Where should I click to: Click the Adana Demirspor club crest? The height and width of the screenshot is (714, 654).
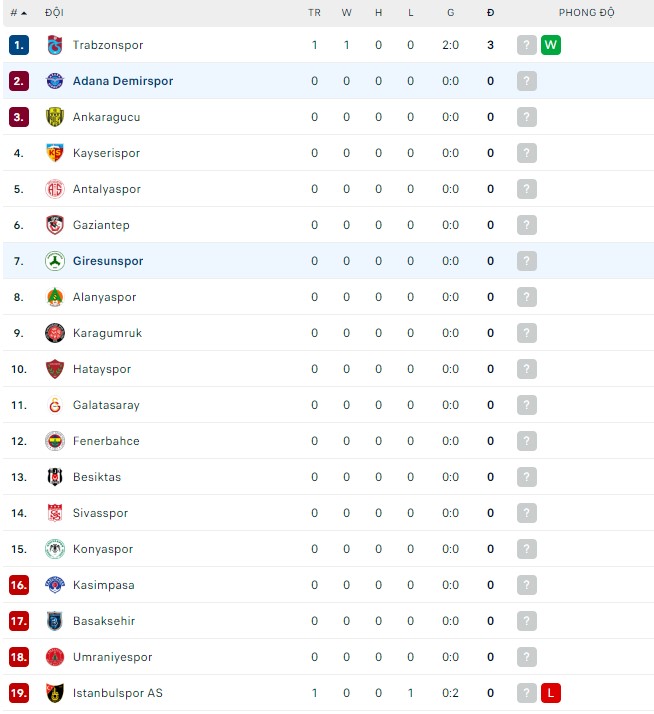tap(54, 81)
